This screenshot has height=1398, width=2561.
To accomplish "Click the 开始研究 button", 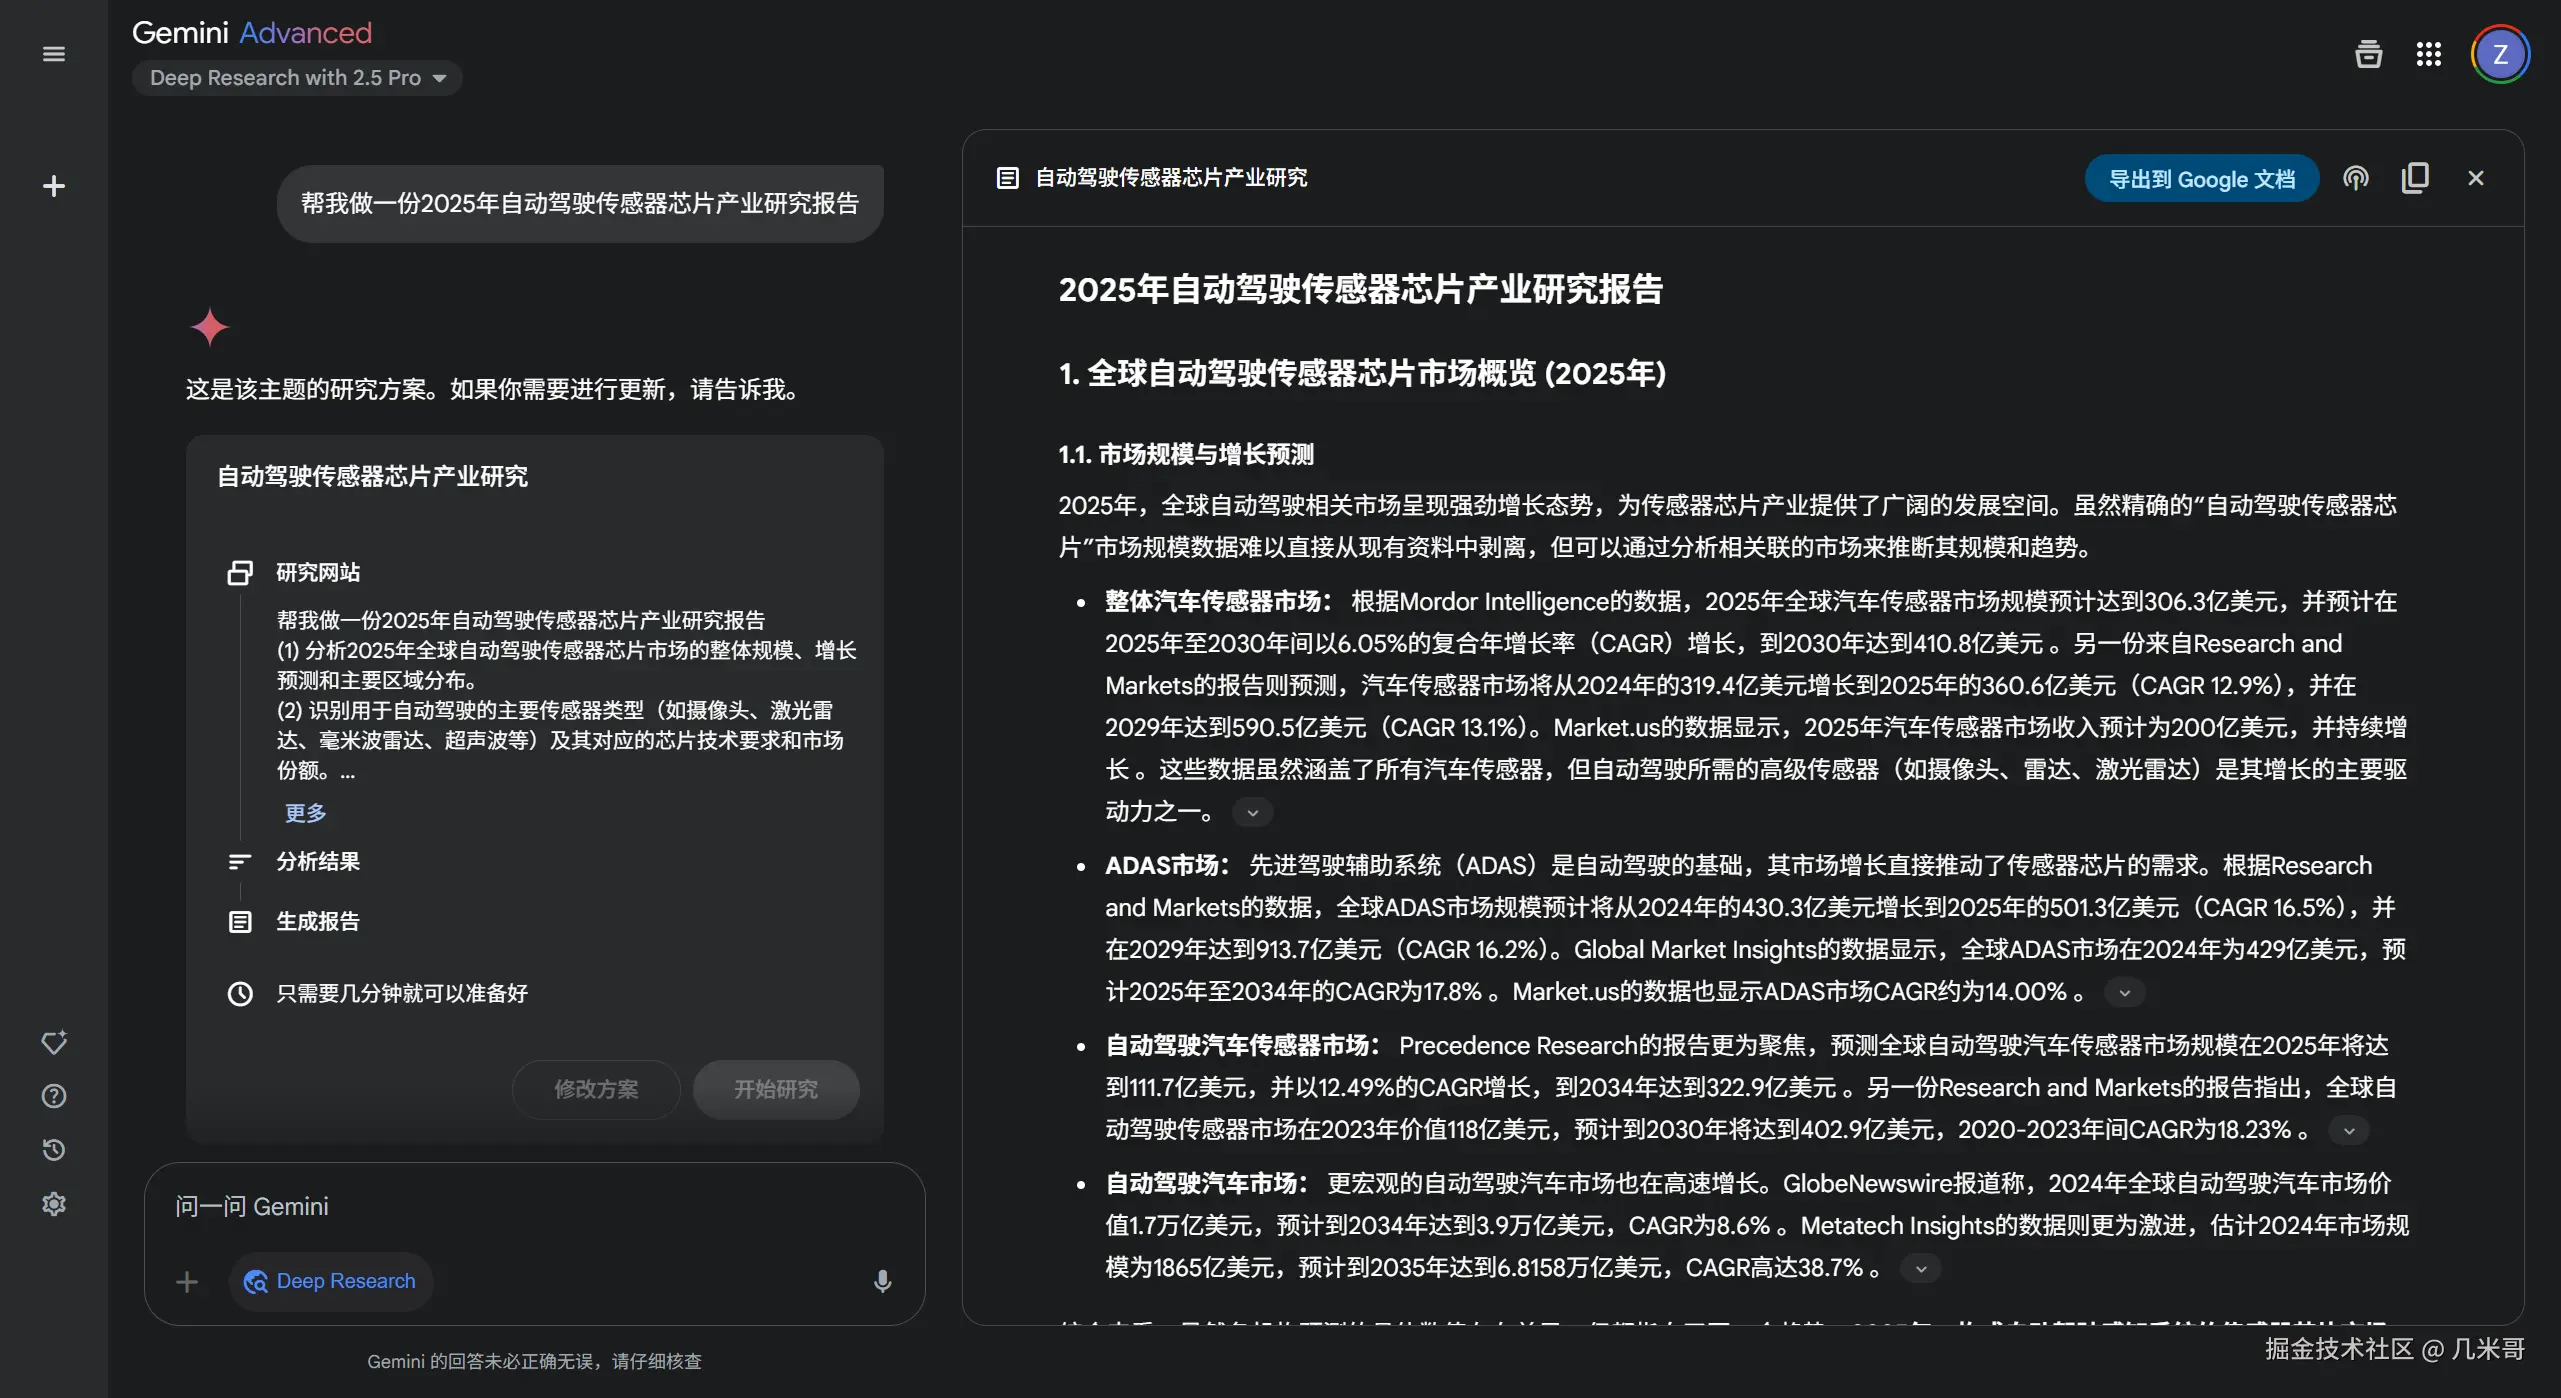I will coord(776,1089).
